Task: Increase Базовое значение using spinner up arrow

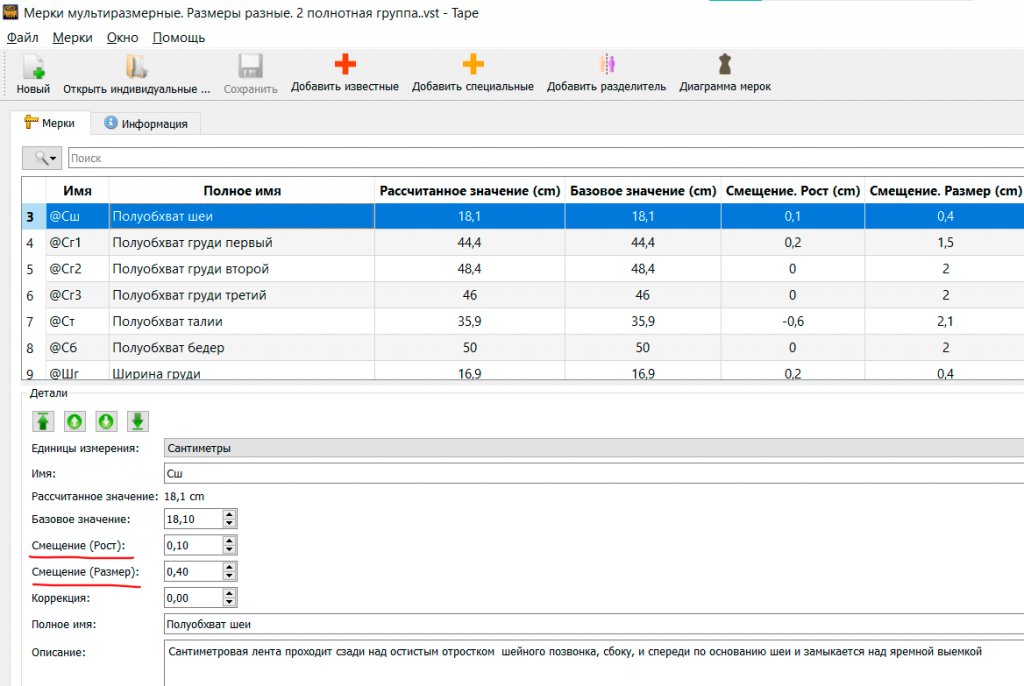Action: coord(229,514)
